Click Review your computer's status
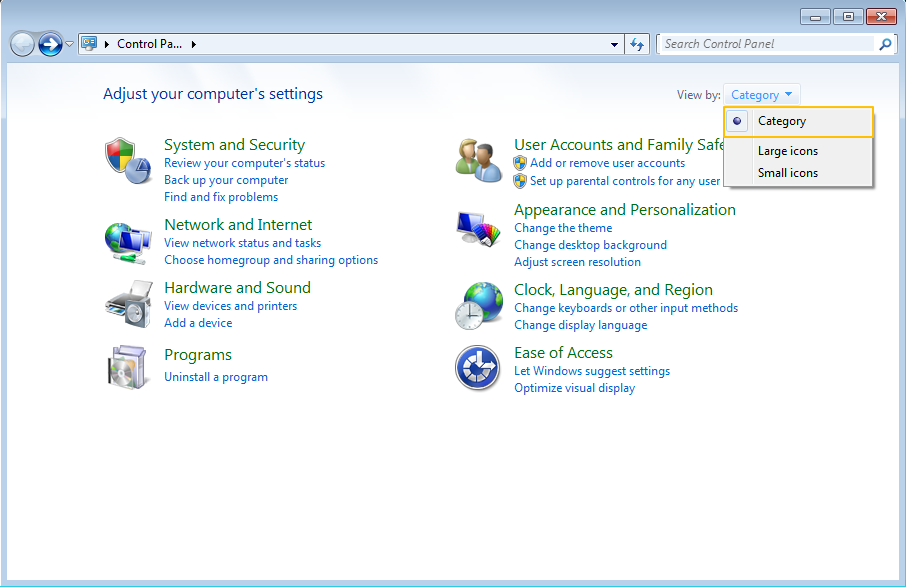Screen dimensions: 906x587 [244, 163]
